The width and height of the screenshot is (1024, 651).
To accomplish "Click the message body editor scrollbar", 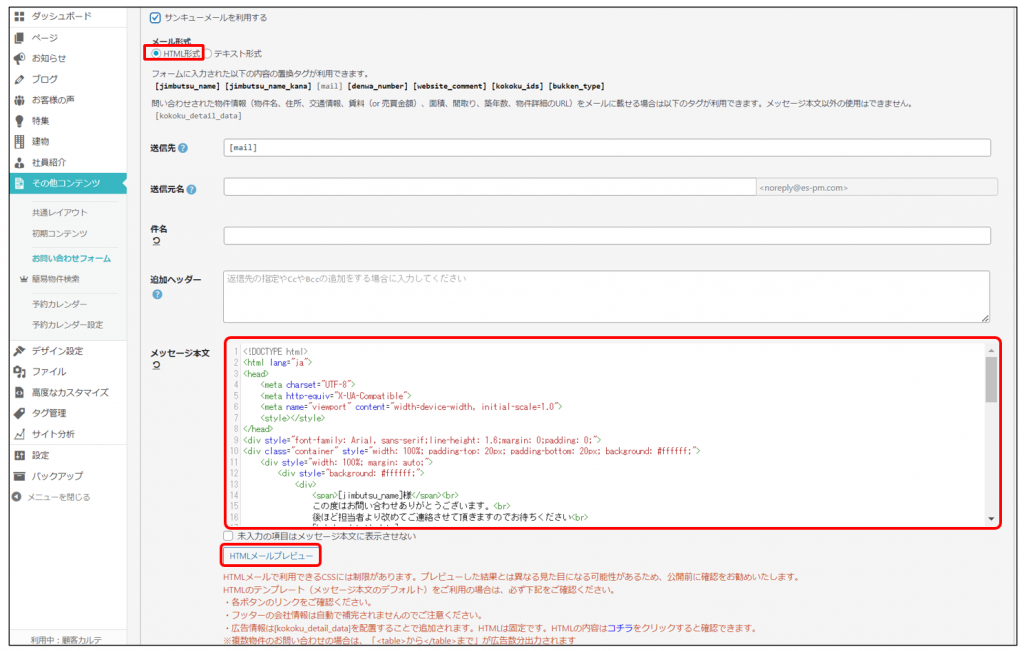I will coord(991,380).
